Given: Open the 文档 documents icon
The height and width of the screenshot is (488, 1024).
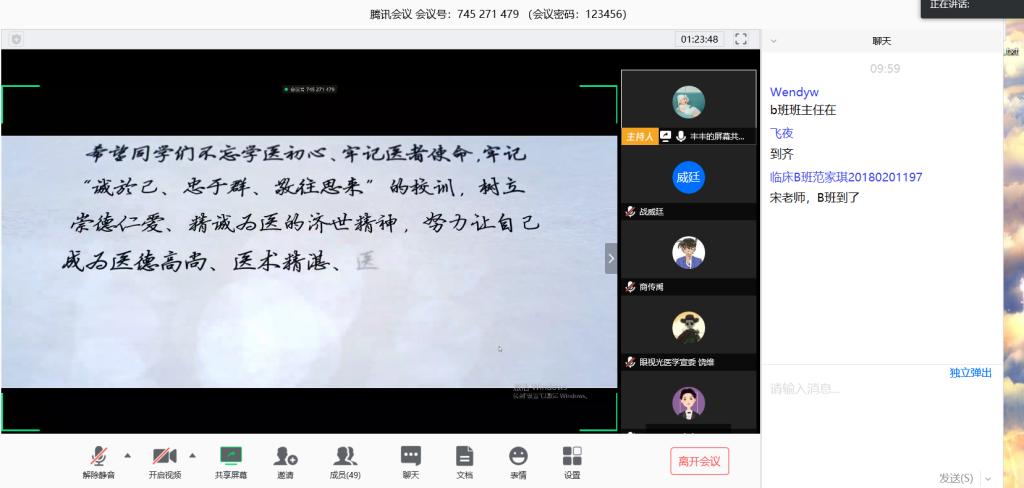Looking at the screenshot, I should click(465, 457).
